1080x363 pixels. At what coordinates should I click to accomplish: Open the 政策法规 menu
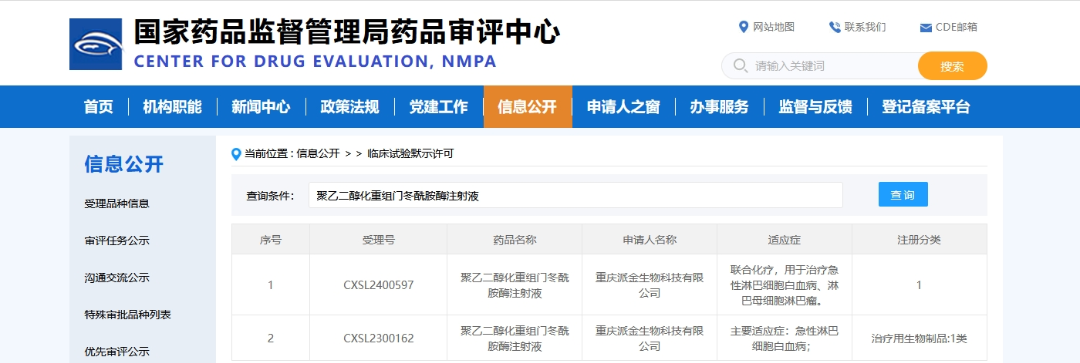350,107
